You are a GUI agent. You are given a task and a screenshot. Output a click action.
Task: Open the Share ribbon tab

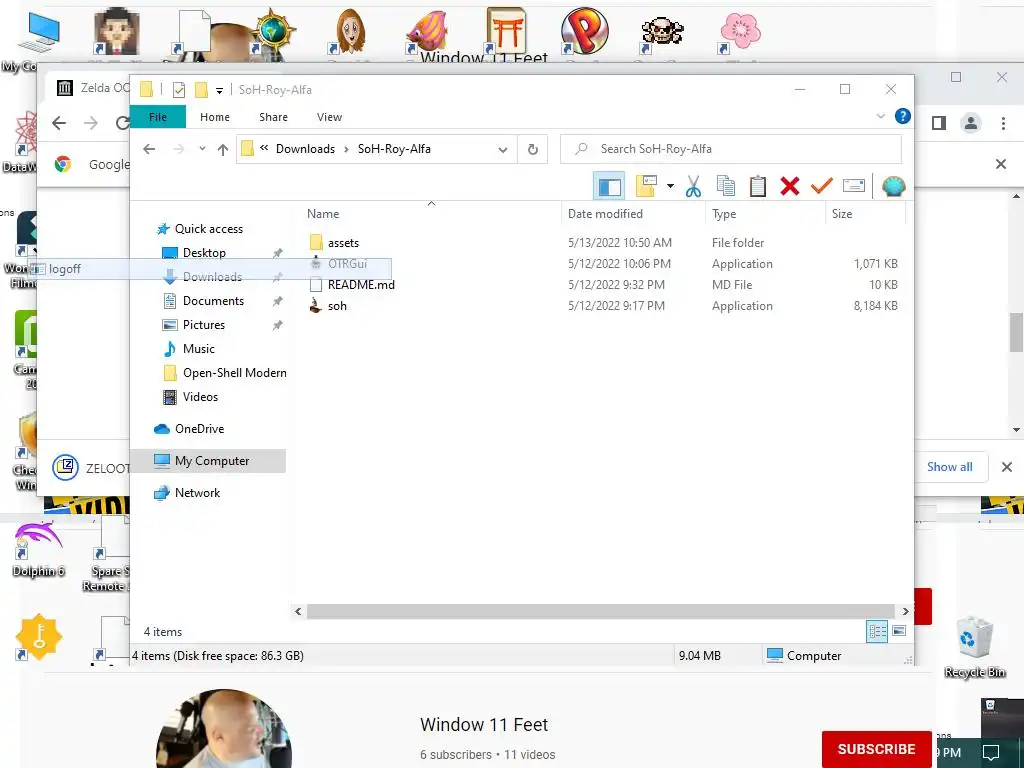(273, 117)
